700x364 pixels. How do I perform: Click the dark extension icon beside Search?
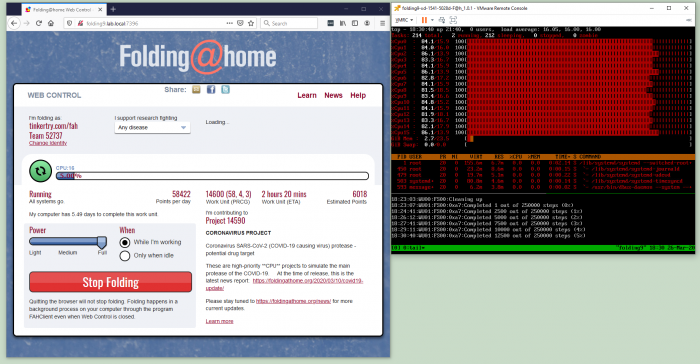tap(330, 23)
